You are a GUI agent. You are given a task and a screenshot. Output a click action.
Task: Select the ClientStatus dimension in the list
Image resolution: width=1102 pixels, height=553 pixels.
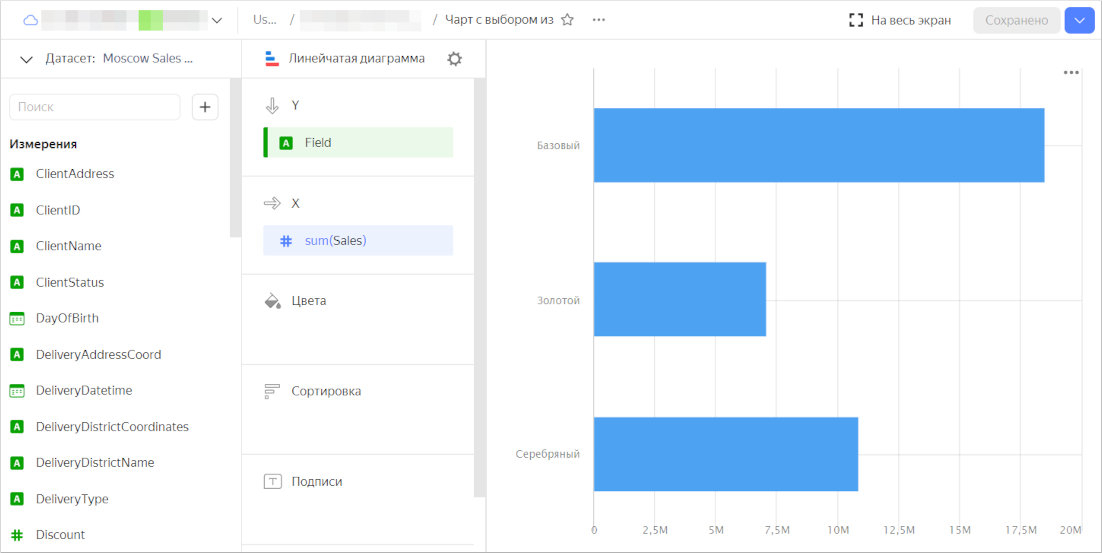pos(70,283)
